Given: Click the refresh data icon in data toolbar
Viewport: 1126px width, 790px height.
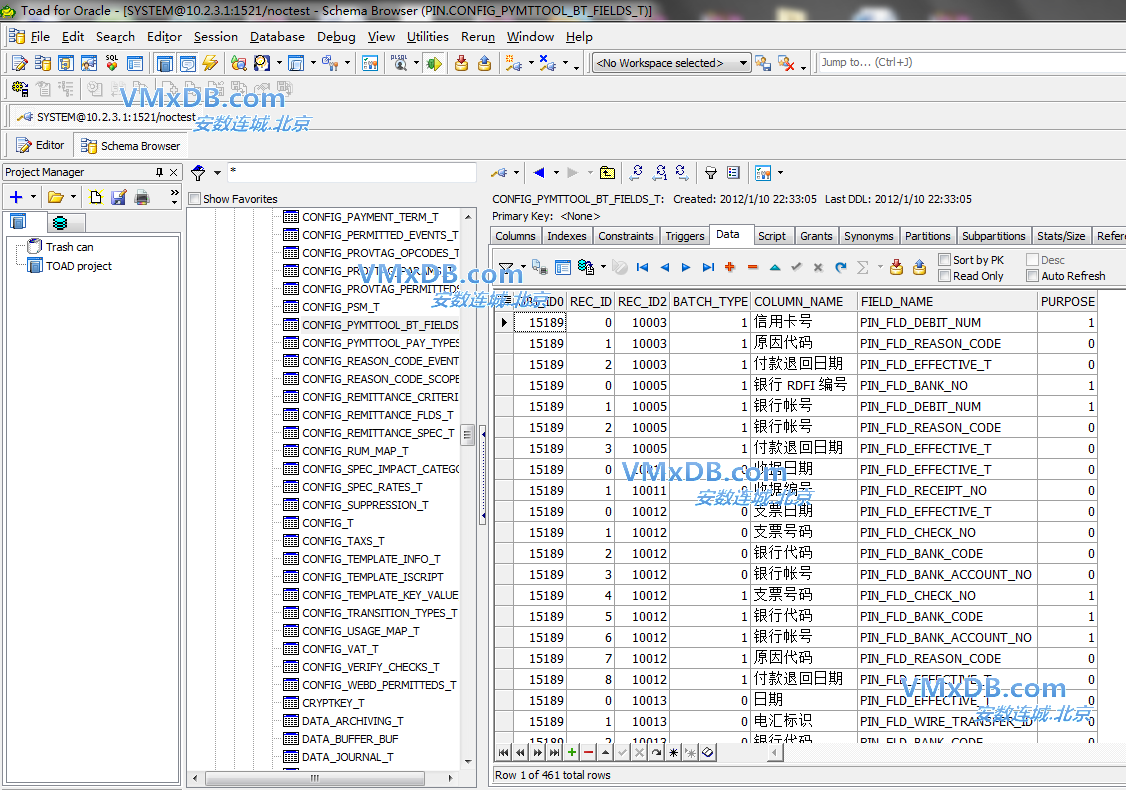Looking at the screenshot, I should tap(841, 267).
